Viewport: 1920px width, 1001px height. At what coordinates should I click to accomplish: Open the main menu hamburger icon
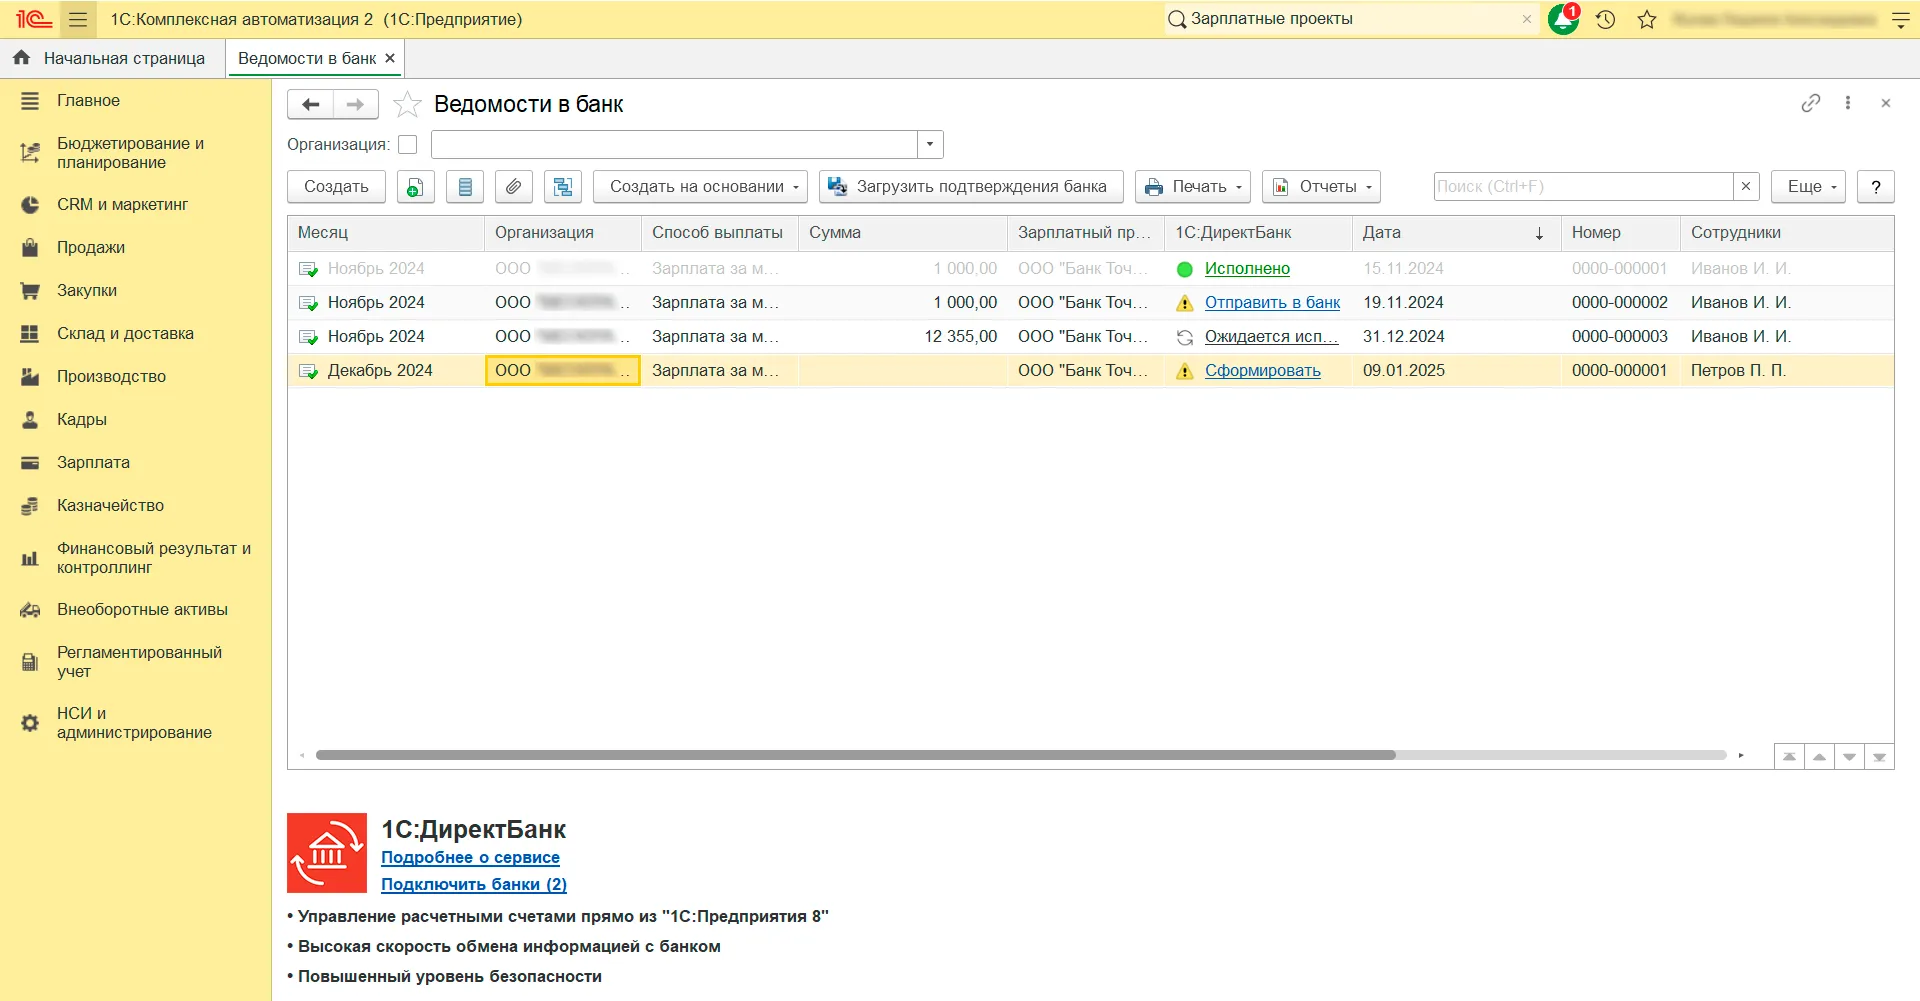tap(78, 19)
